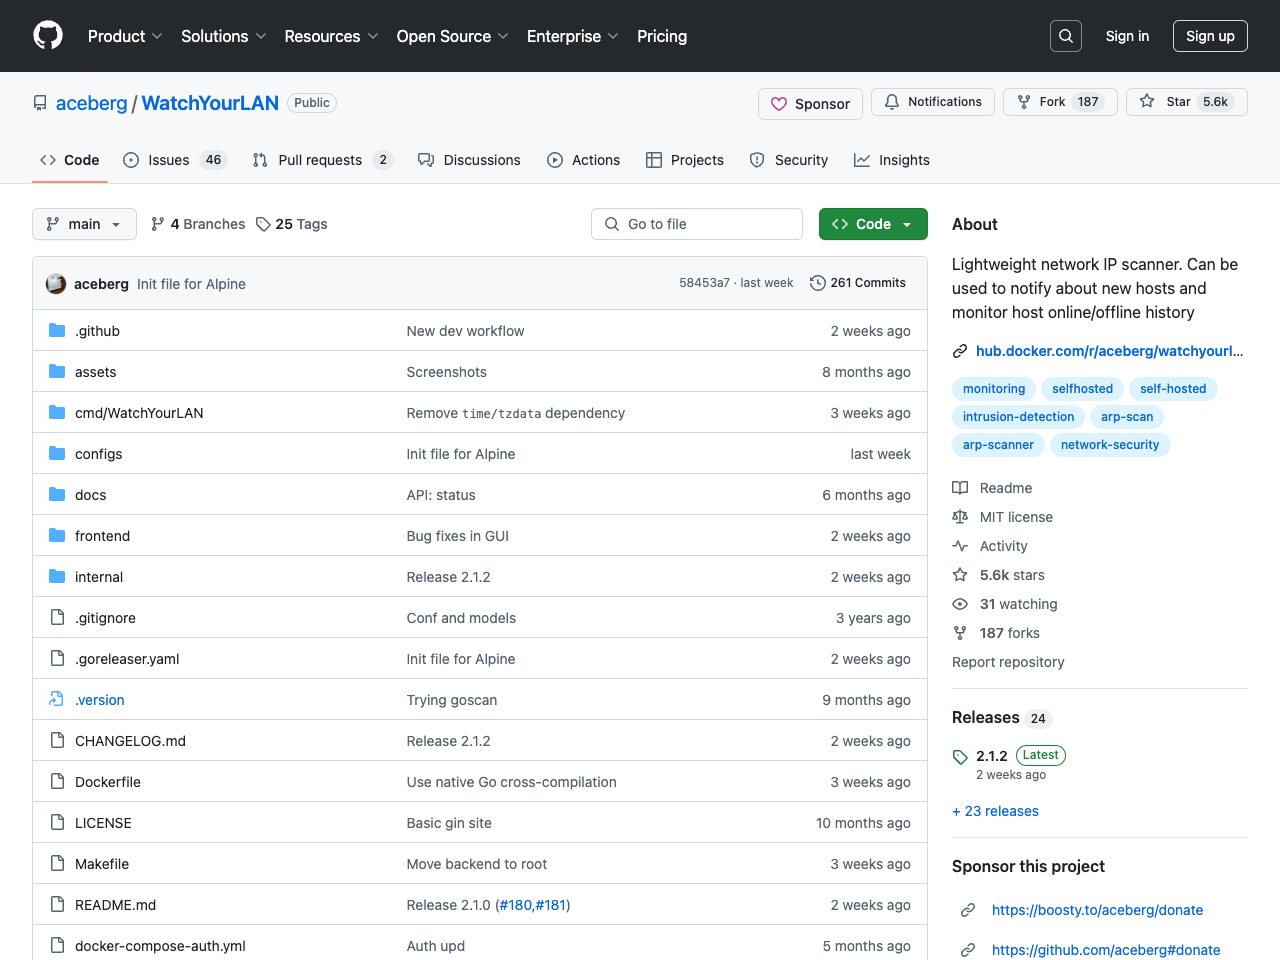
Task: Open the CHANGELOG.md file
Action: (130, 741)
